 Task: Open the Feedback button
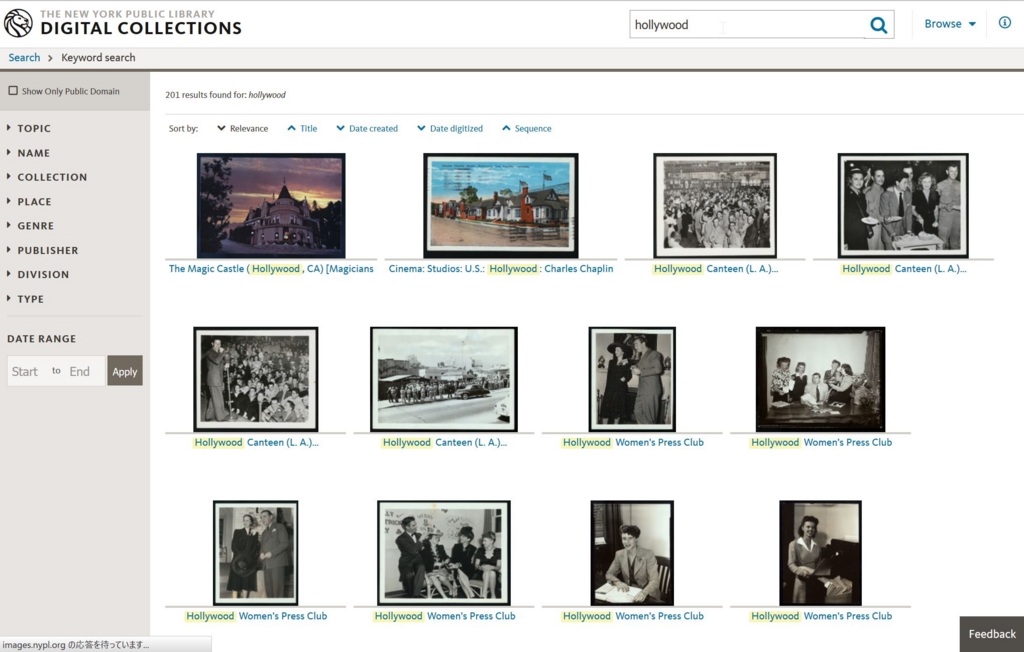pyautogui.click(x=992, y=634)
